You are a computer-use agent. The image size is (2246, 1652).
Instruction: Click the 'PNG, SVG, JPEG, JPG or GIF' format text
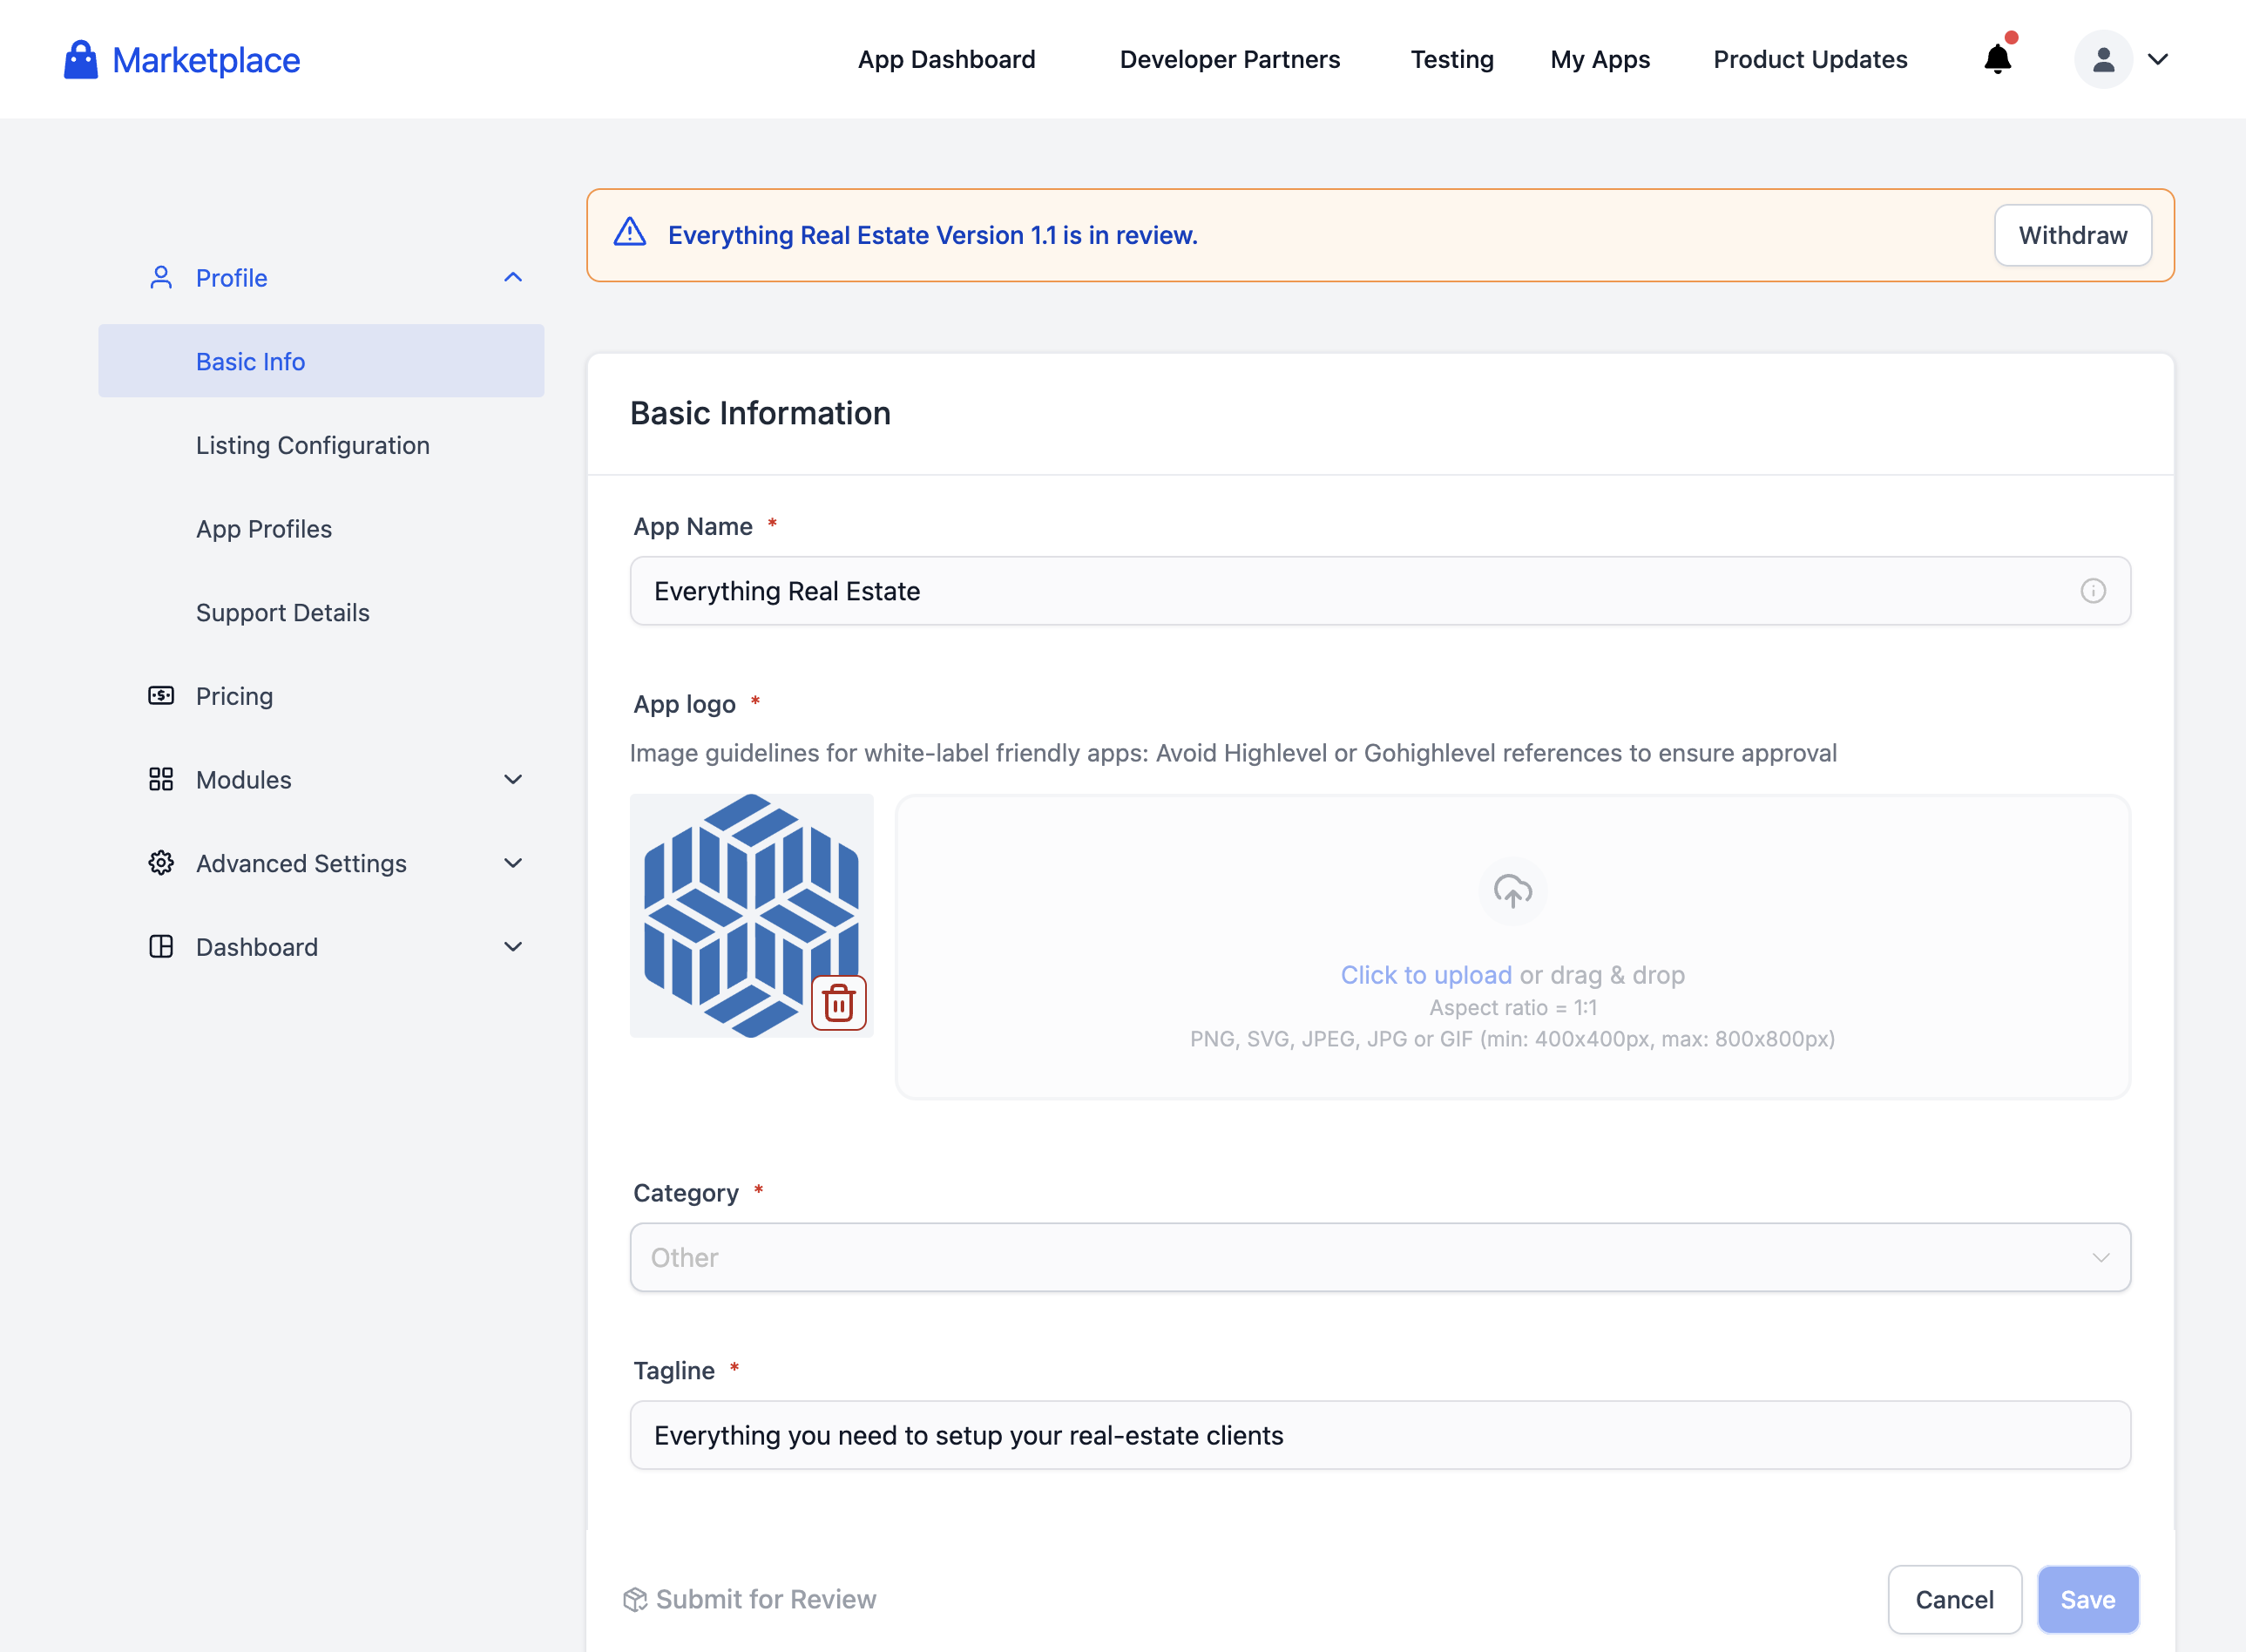(1512, 1039)
